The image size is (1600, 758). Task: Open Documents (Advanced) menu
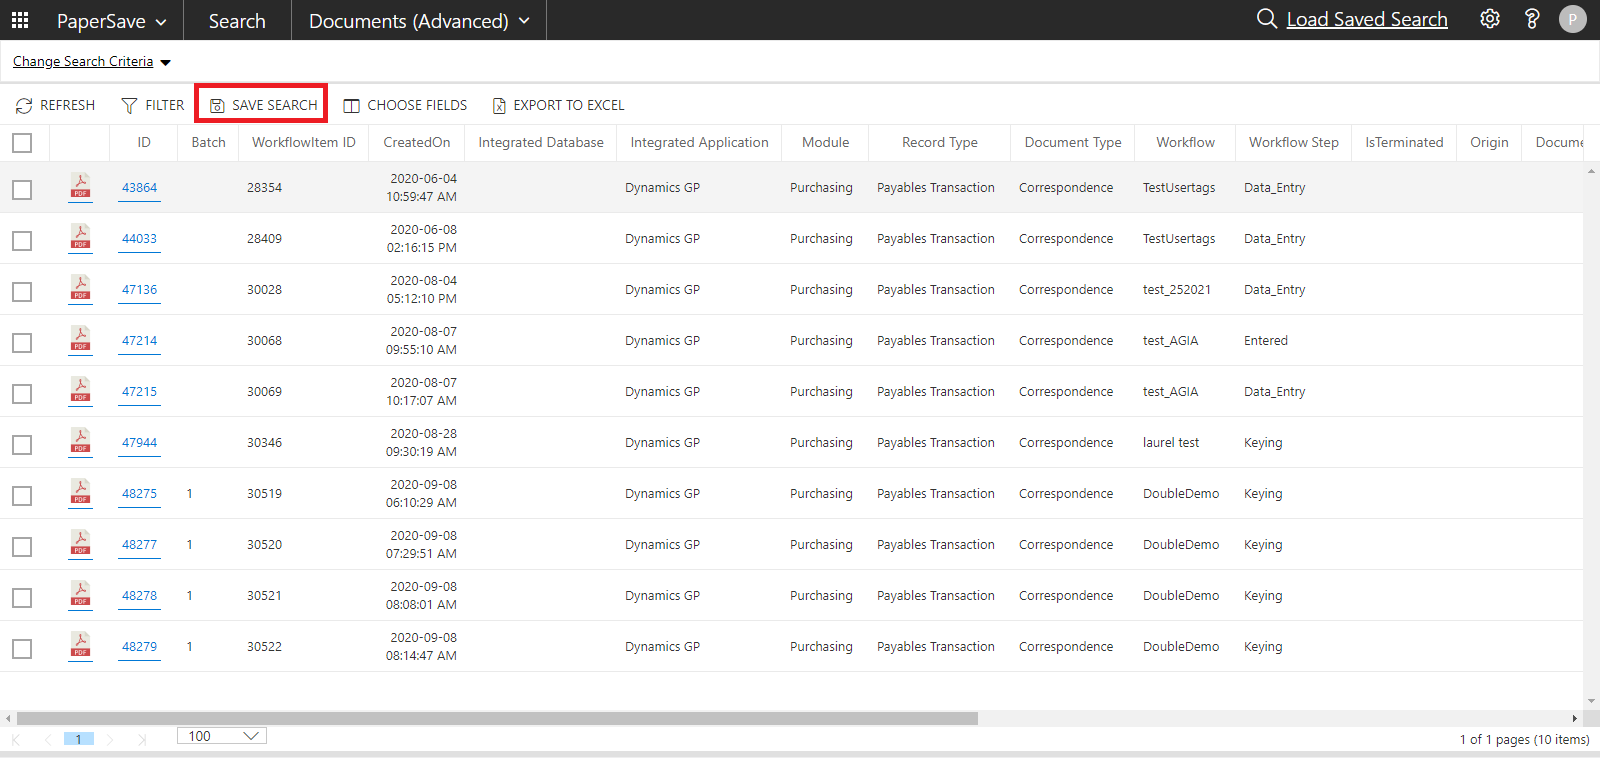419,21
